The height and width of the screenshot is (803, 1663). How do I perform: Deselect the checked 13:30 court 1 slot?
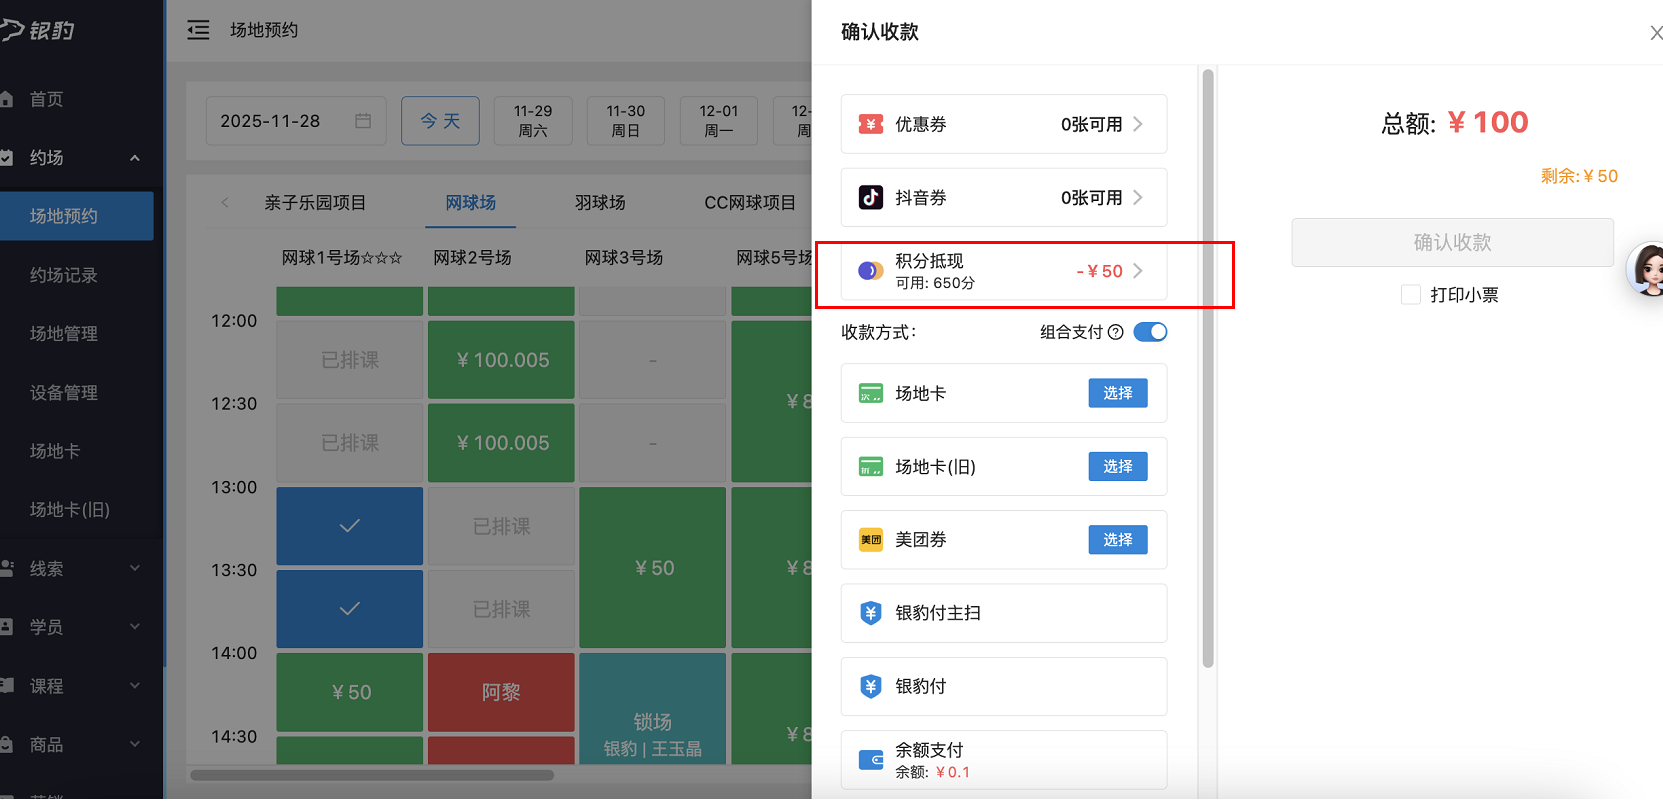pyautogui.click(x=350, y=609)
